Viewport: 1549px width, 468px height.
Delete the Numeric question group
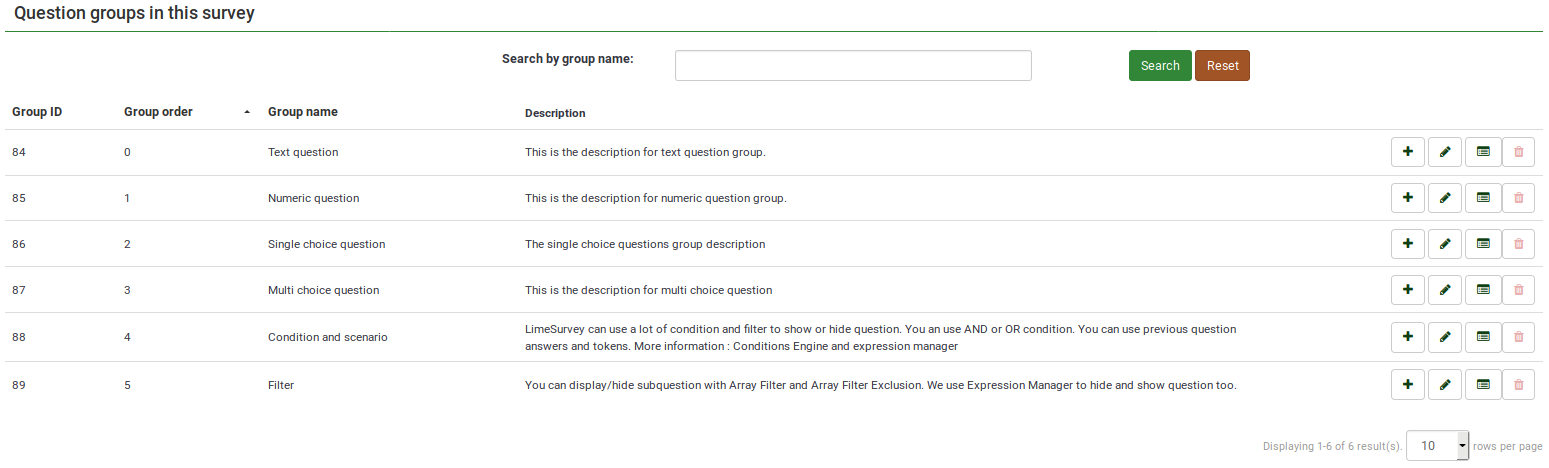pyautogui.click(x=1518, y=198)
